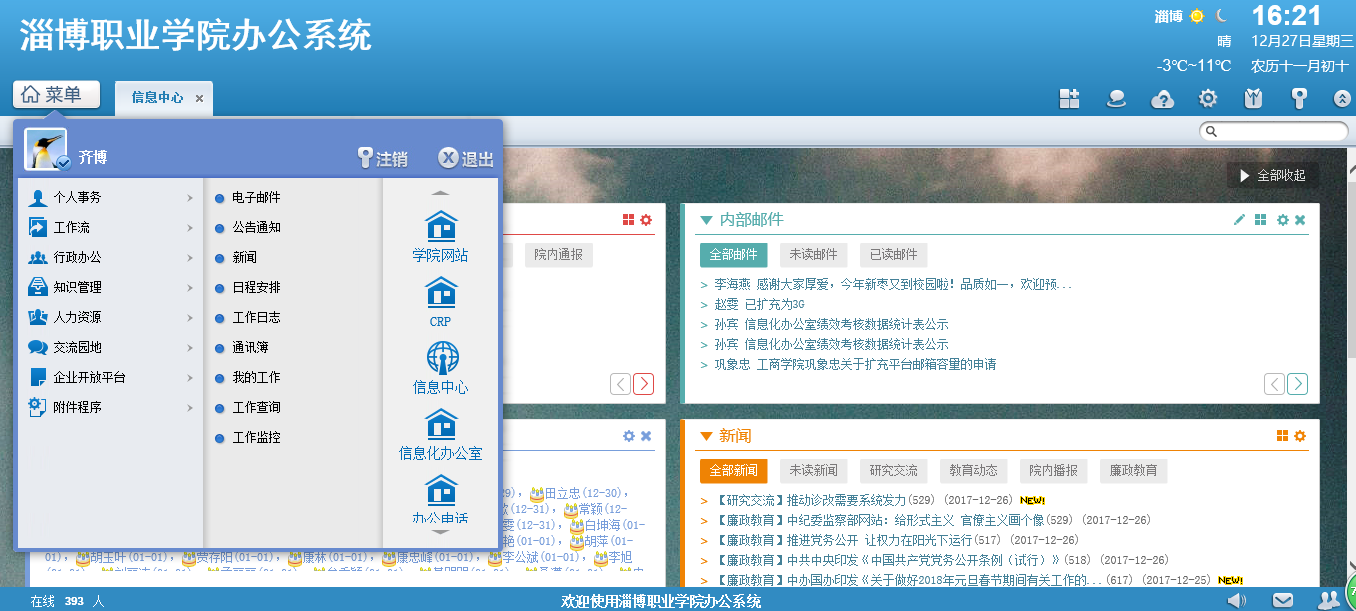Click the 信息中心 globe icon
The image size is (1356, 611).
coord(441,358)
